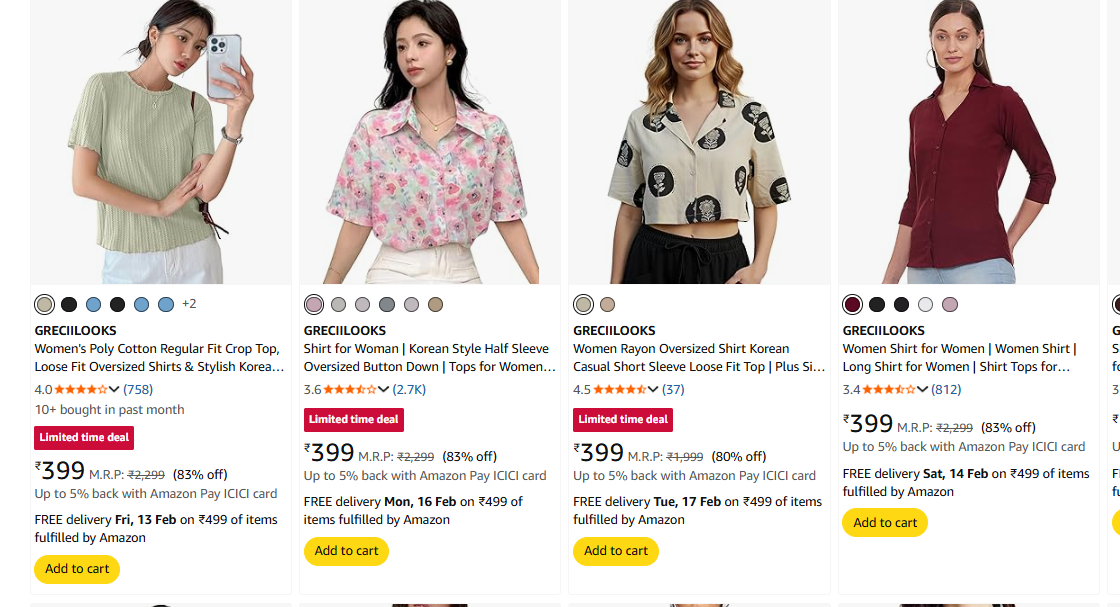Expand rating breakdown chevron beside 4.0 stars
The width and height of the screenshot is (1120, 607).
(x=114, y=389)
